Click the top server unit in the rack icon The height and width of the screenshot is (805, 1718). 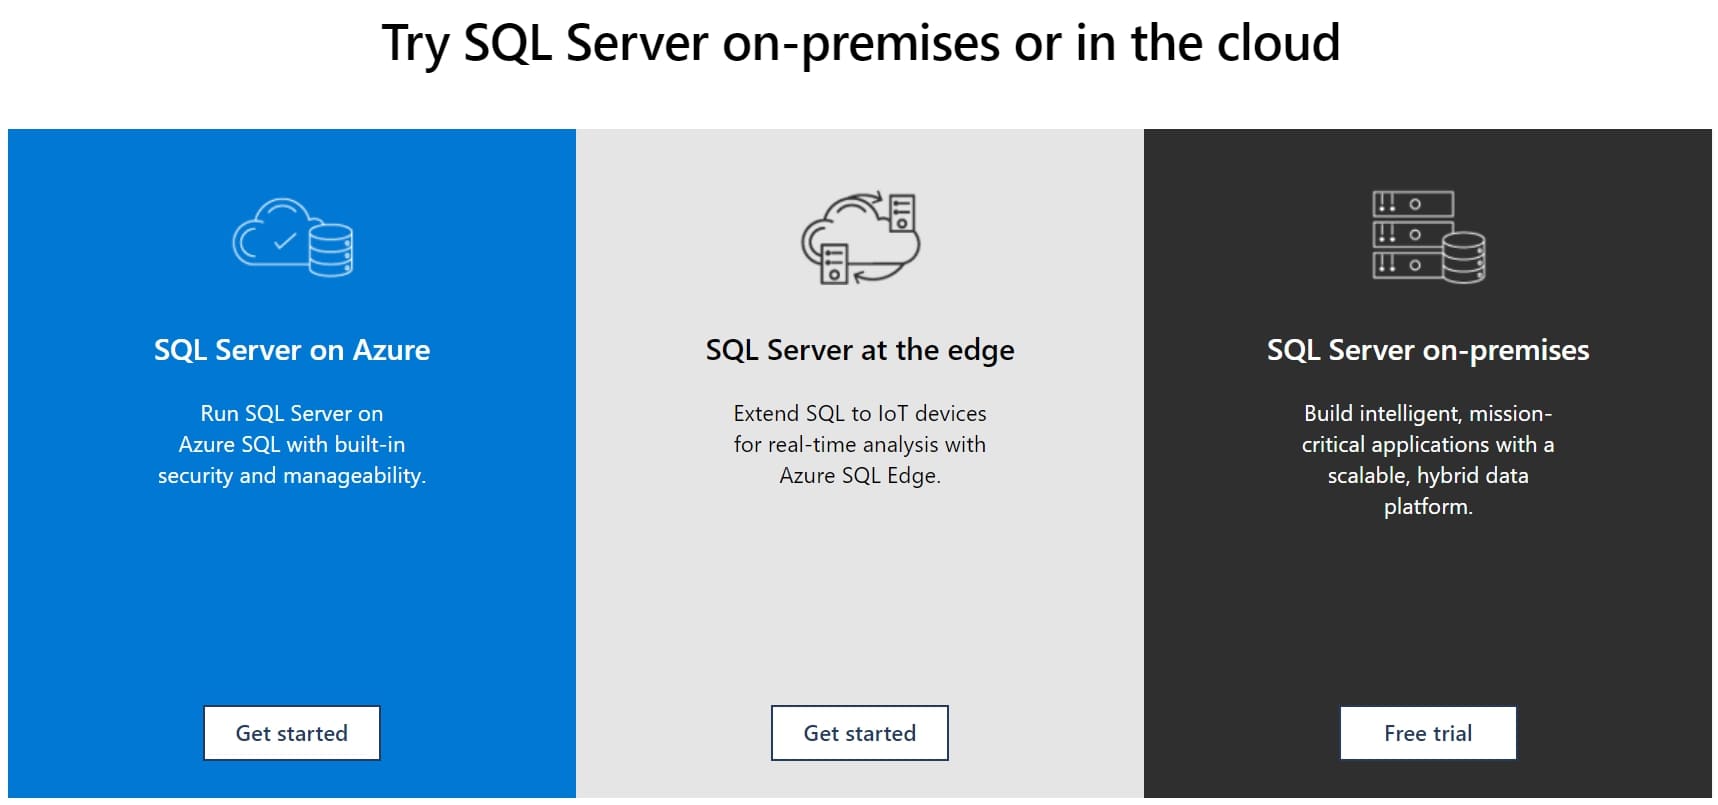[x=1412, y=204]
